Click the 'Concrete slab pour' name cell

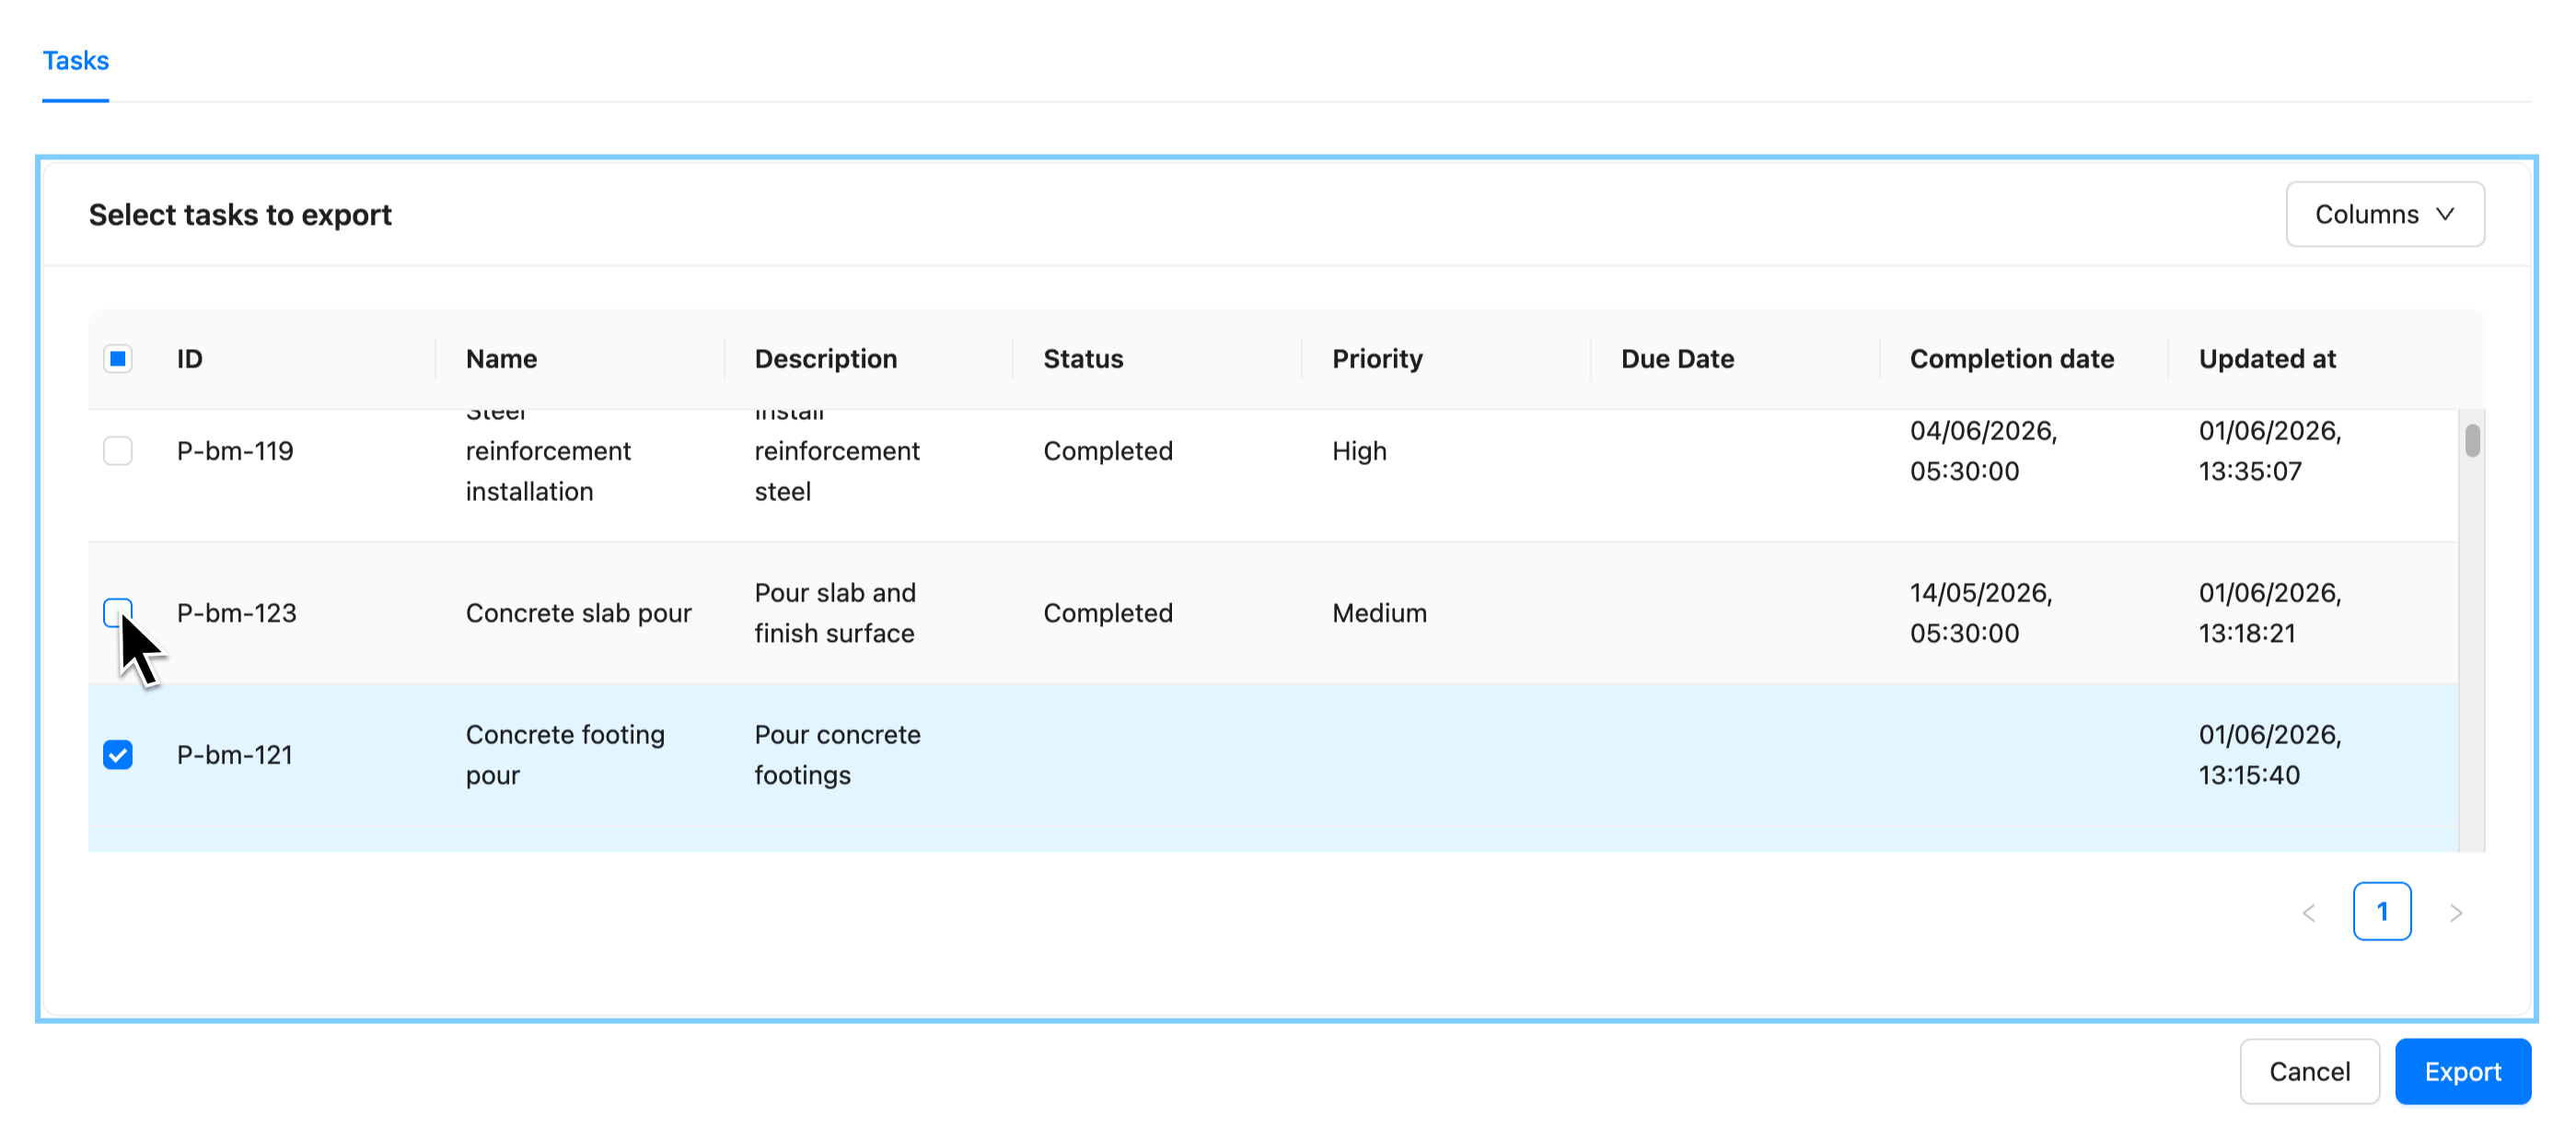tap(578, 613)
